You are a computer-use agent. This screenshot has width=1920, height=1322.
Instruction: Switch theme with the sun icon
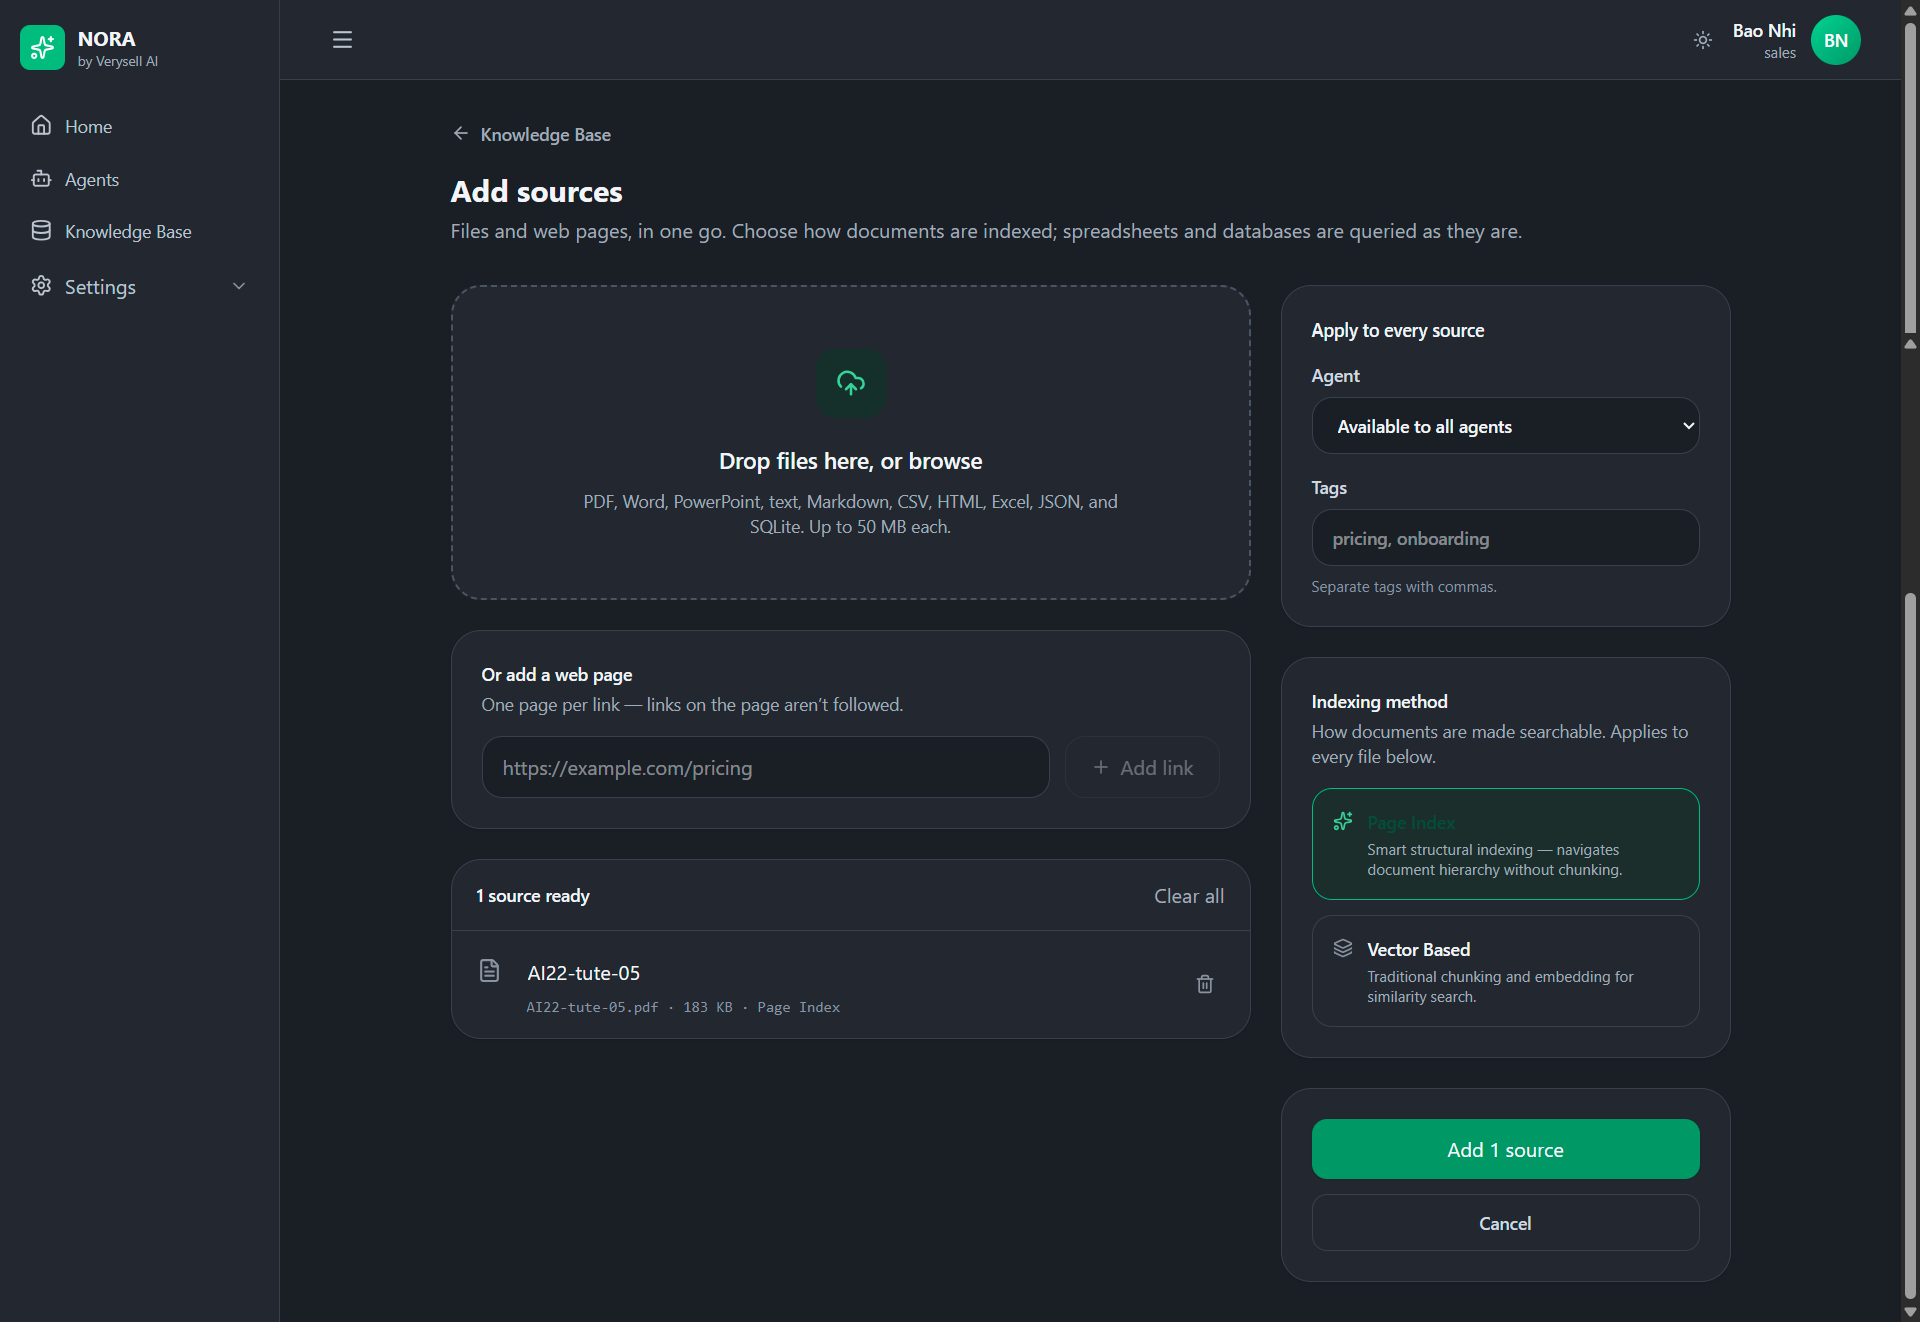tap(1703, 40)
